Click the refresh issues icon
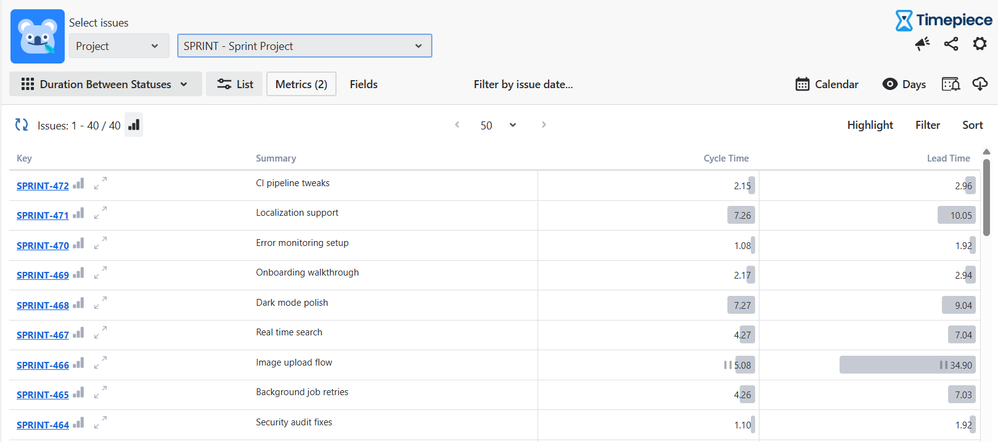 pyautogui.click(x=21, y=125)
